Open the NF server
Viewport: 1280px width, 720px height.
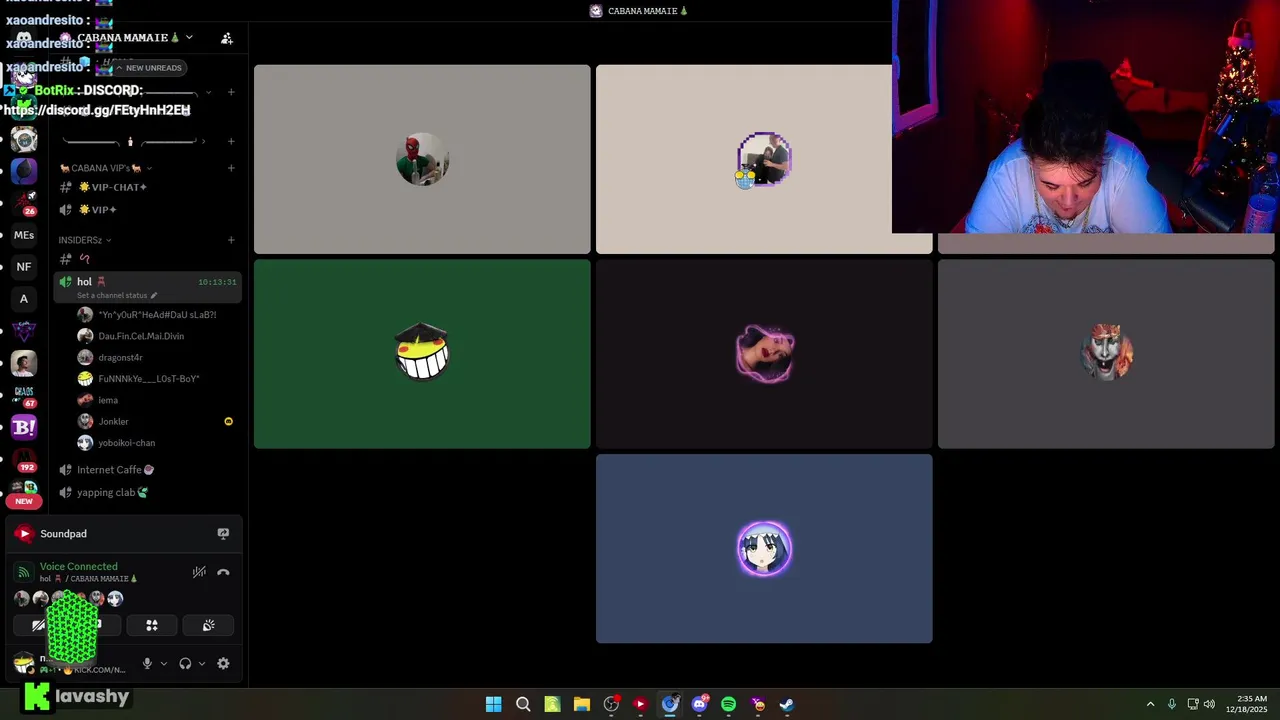pos(24,267)
